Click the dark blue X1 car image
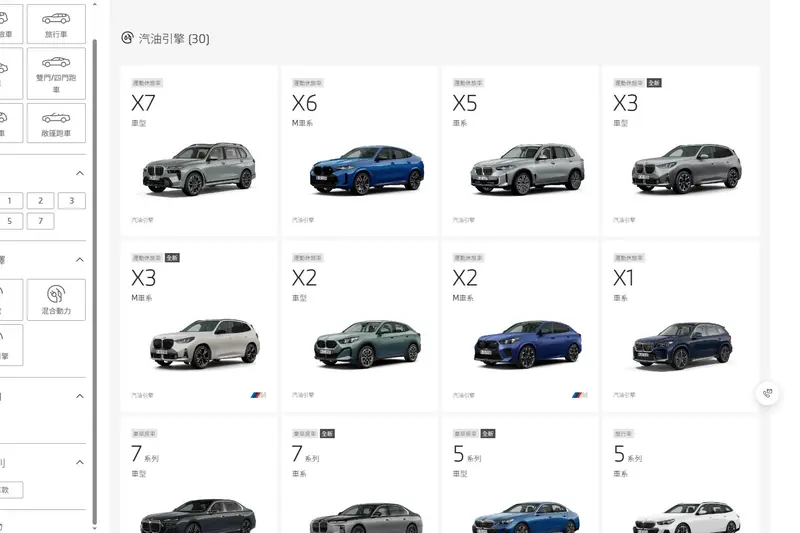Screen dimensions: 800x533 [x=683, y=345]
